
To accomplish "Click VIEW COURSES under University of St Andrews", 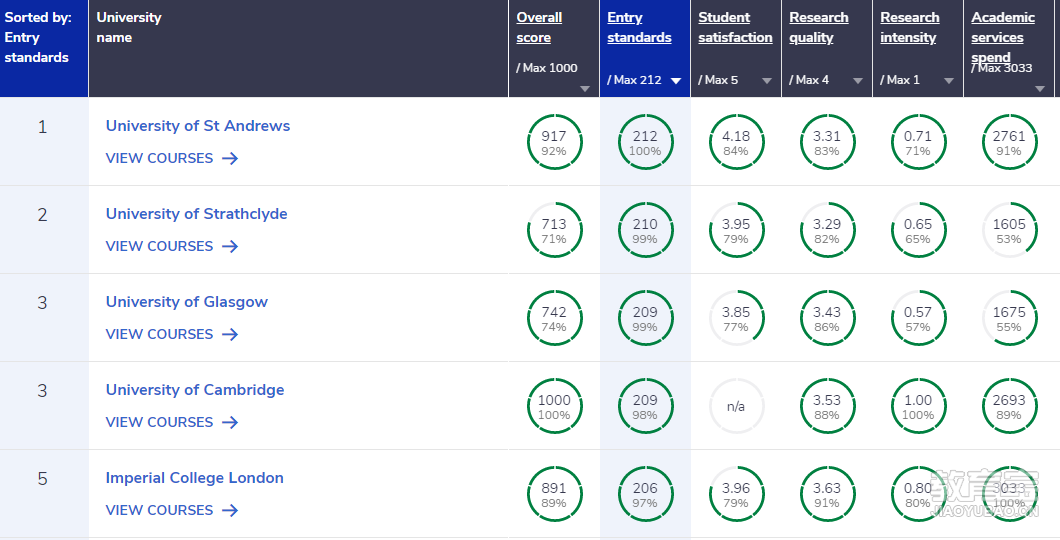I will point(159,158).
